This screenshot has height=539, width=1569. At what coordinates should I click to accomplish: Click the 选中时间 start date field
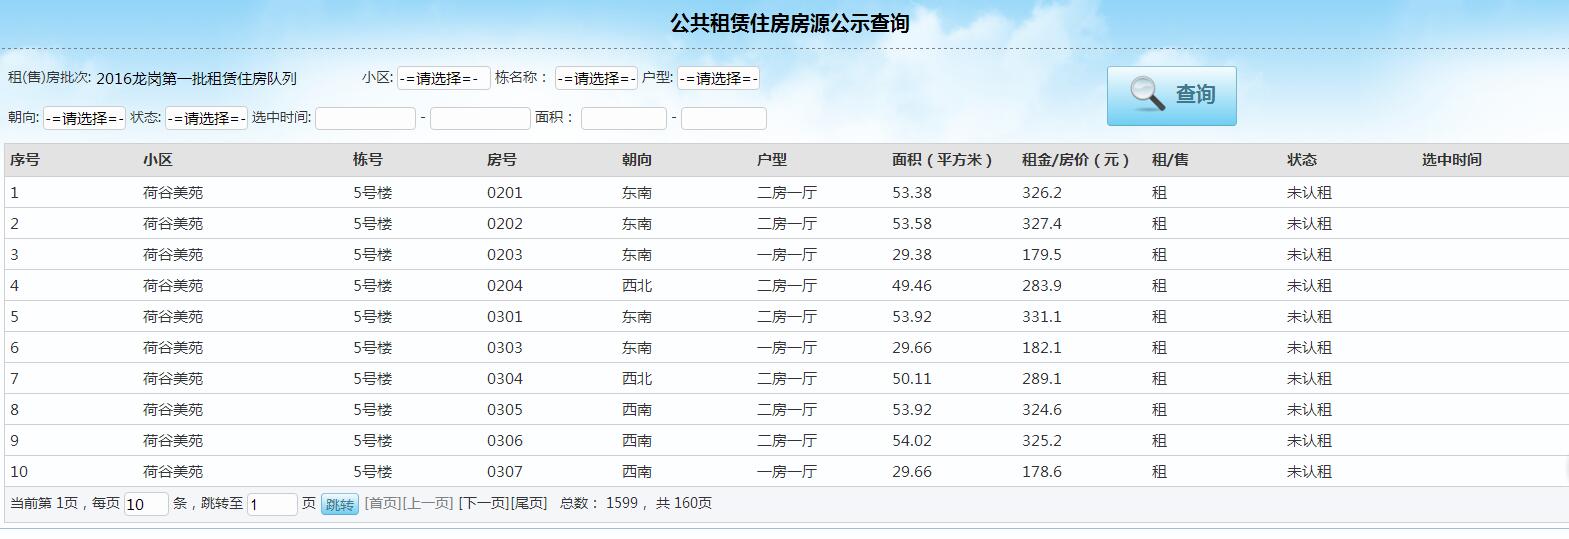click(x=365, y=118)
